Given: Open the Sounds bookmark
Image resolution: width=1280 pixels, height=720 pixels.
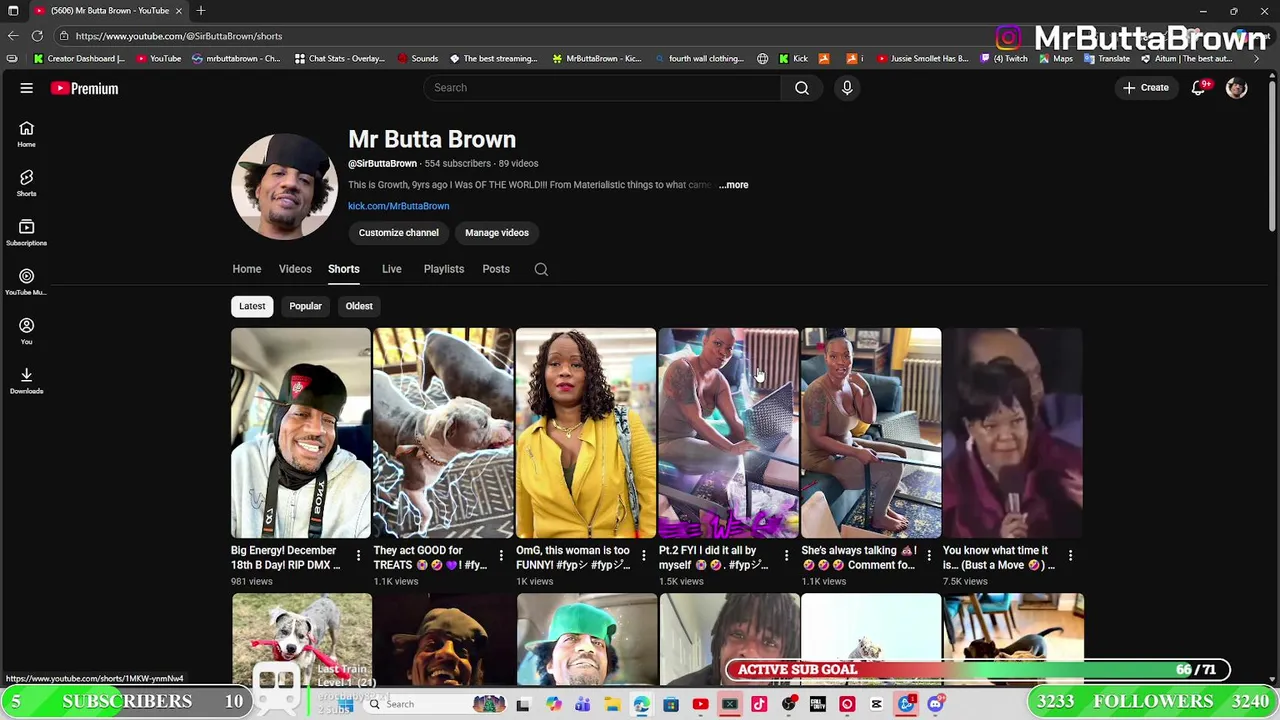Looking at the screenshot, I should [x=417, y=58].
